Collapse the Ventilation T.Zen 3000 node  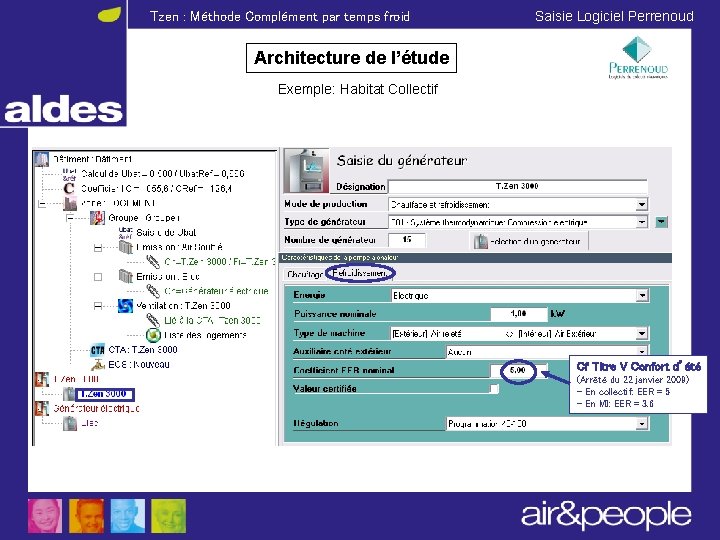(x=98, y=306)
